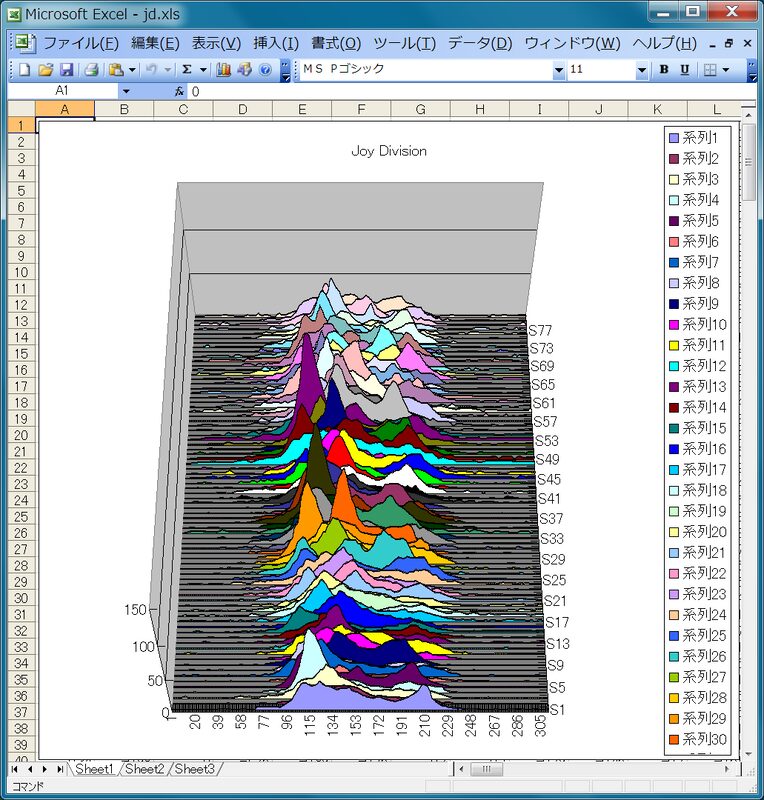The height and width of the screenshot is (800, 764).
Task: Click the Select All corner button
Action: click(21, 109)
